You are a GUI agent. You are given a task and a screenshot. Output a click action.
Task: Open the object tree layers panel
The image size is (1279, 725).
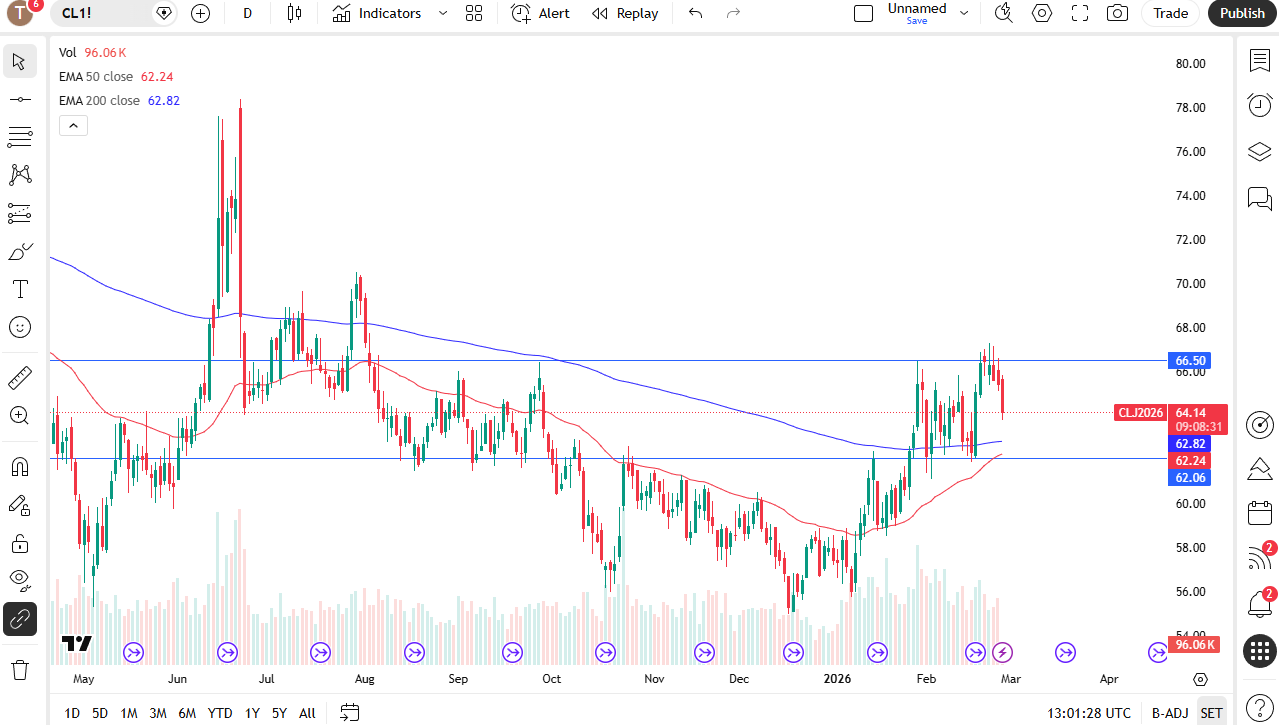pyautogui.click(x=1259, y=151)
